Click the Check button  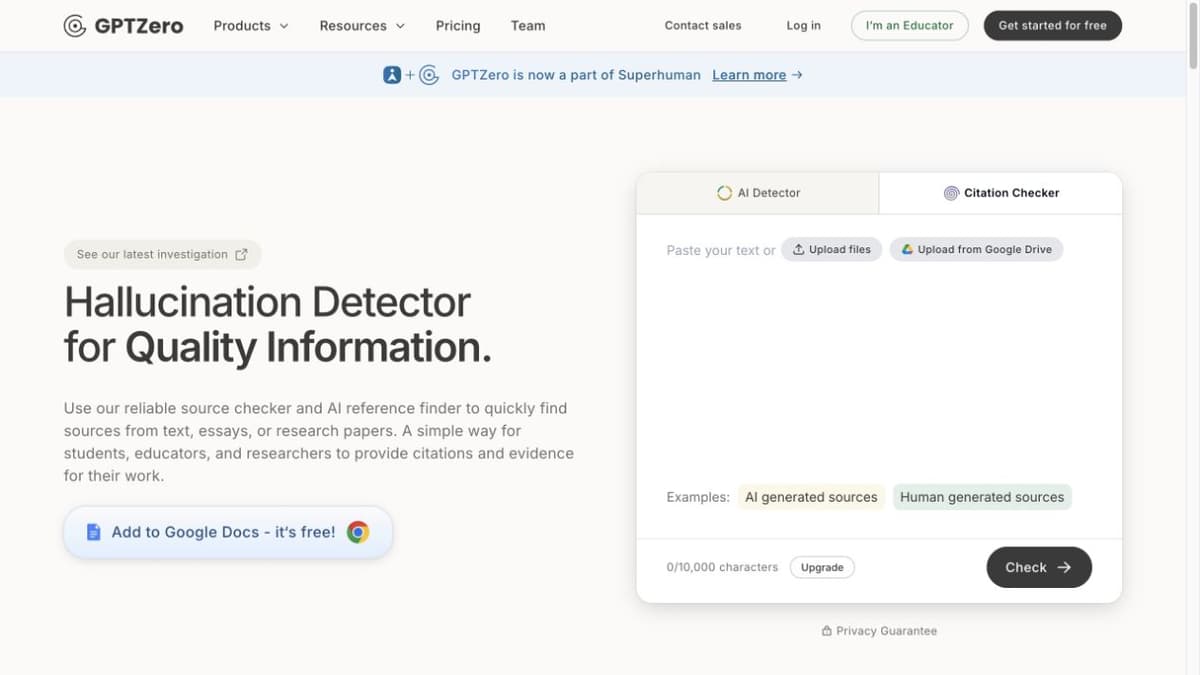click(x=1039, y=567)
